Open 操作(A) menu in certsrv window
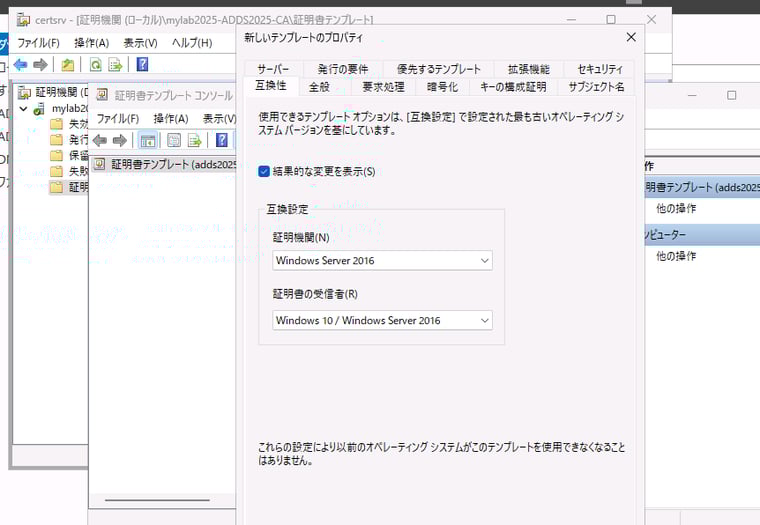The width and height of the screenshot is (760, 525). pyautogui.click(x=92, y=43)
